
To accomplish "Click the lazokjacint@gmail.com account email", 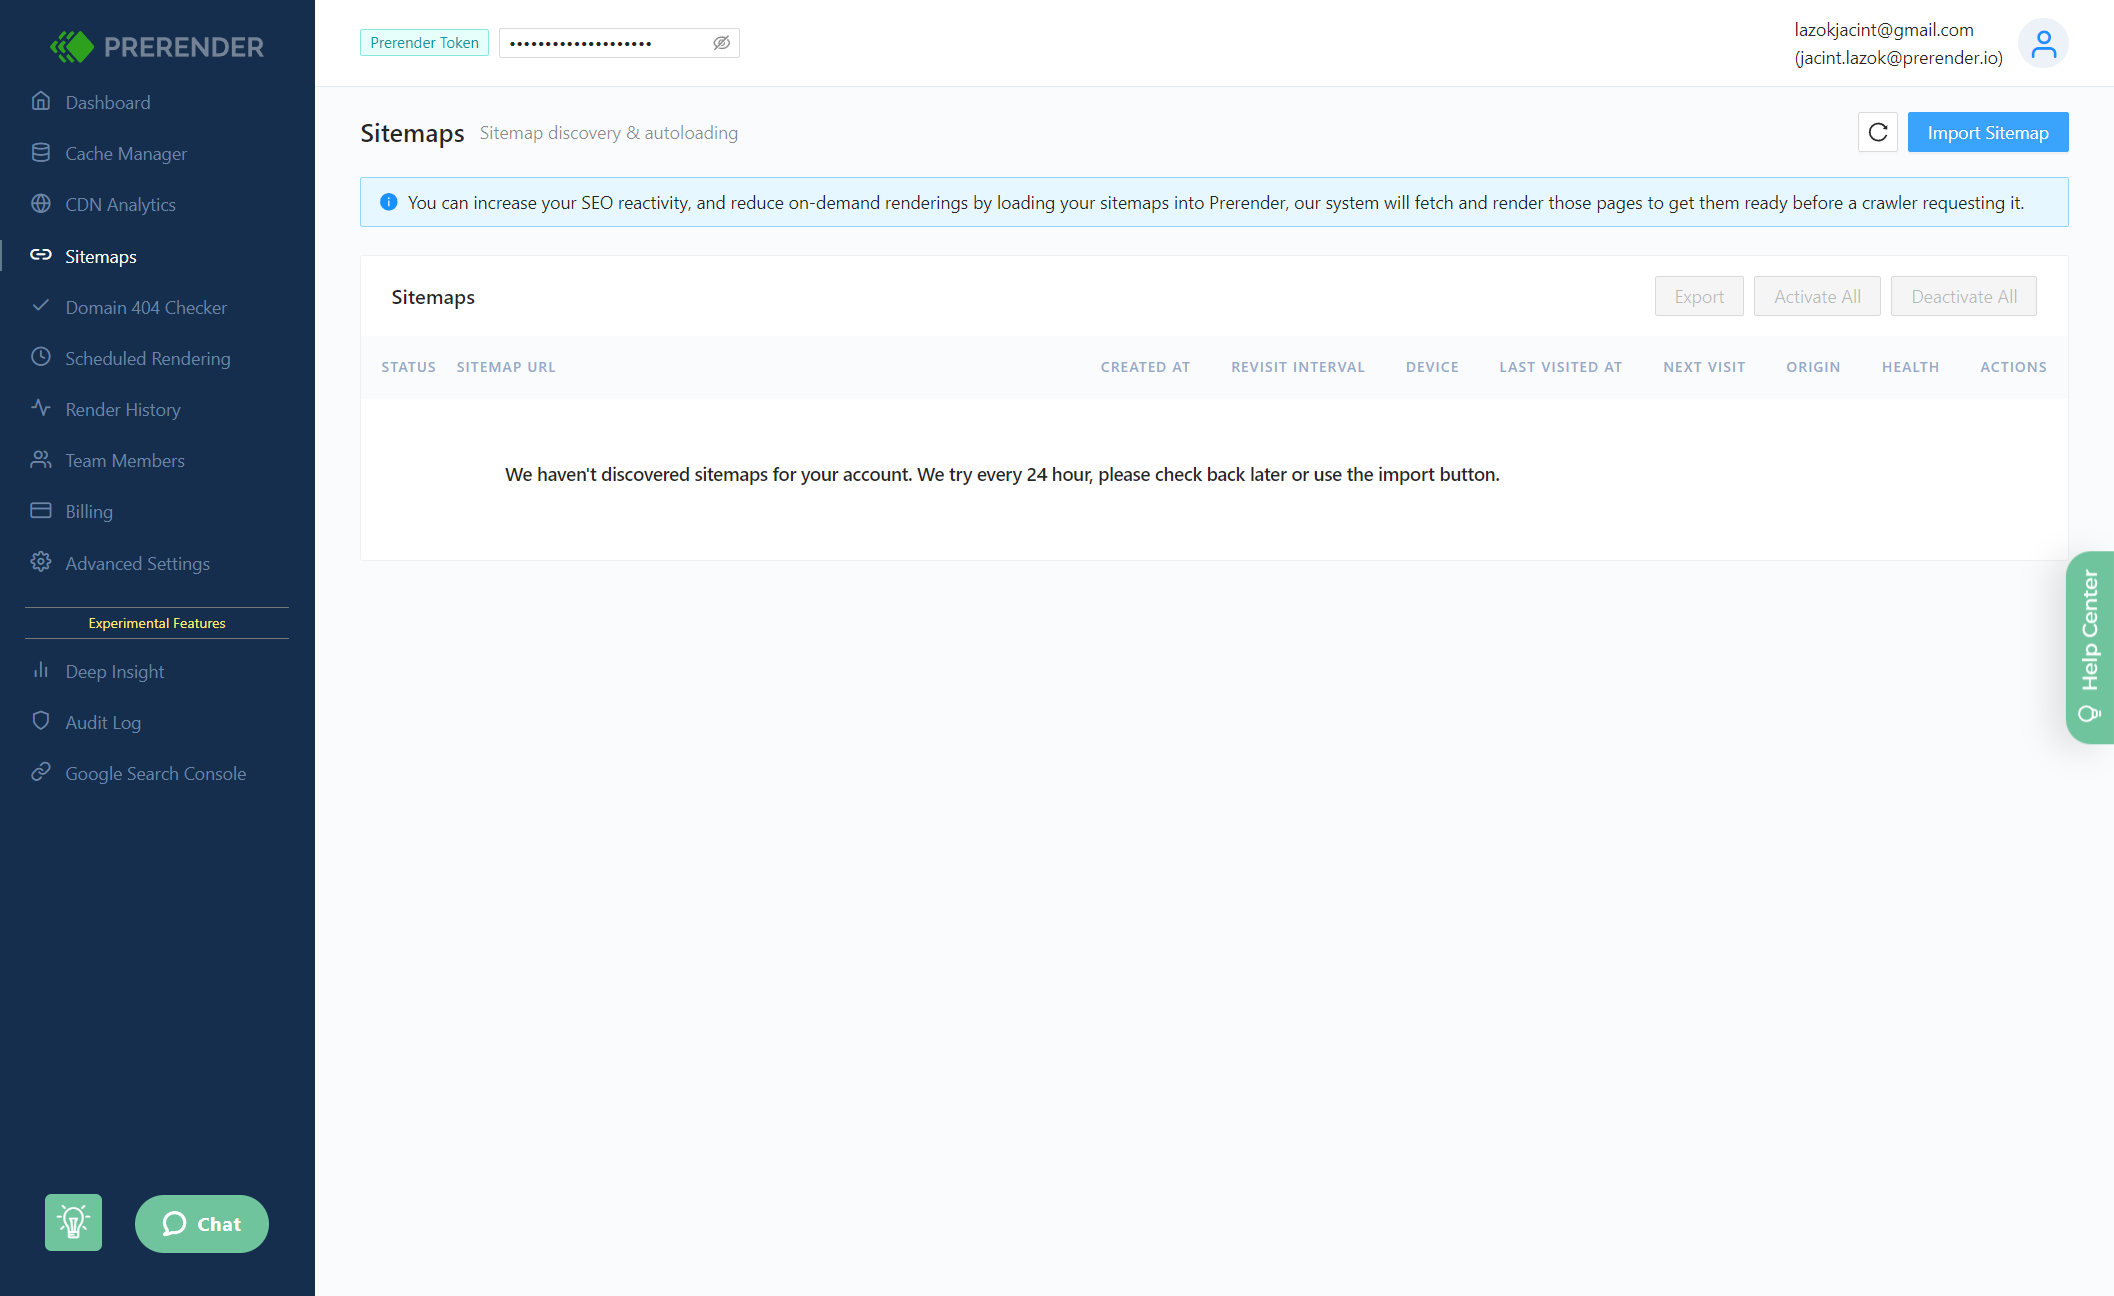I will tap(1884, 30).
